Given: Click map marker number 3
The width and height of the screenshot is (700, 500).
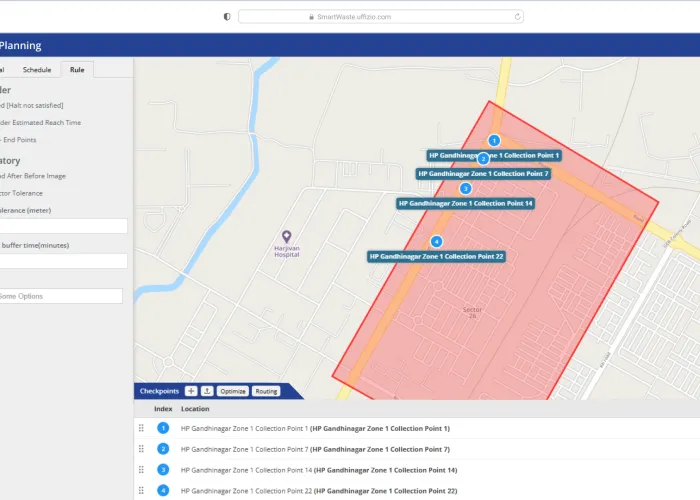Looking at the screenshot, I should [x=465, y=188].
